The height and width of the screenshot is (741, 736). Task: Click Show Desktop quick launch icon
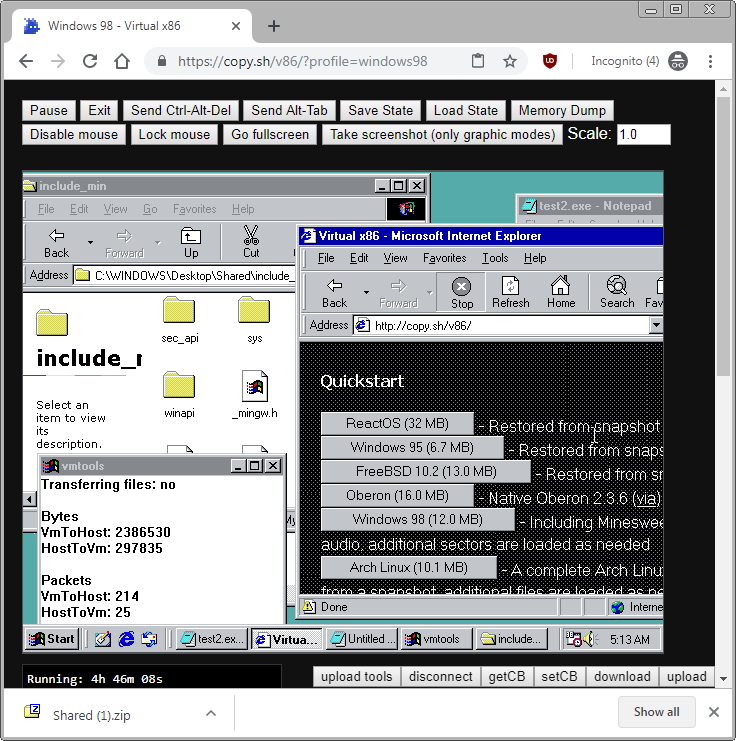click(x=103, y=639)
